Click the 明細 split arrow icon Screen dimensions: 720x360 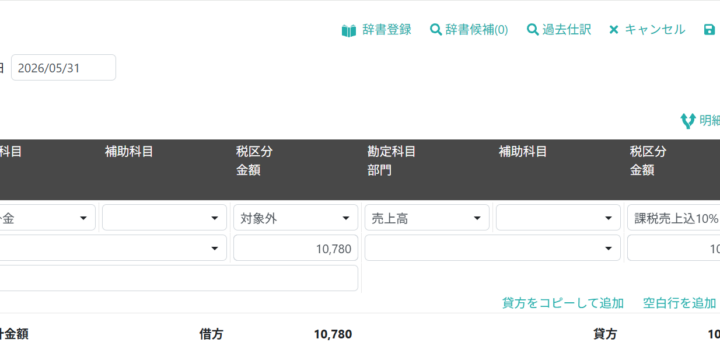(x=687, y=121)
